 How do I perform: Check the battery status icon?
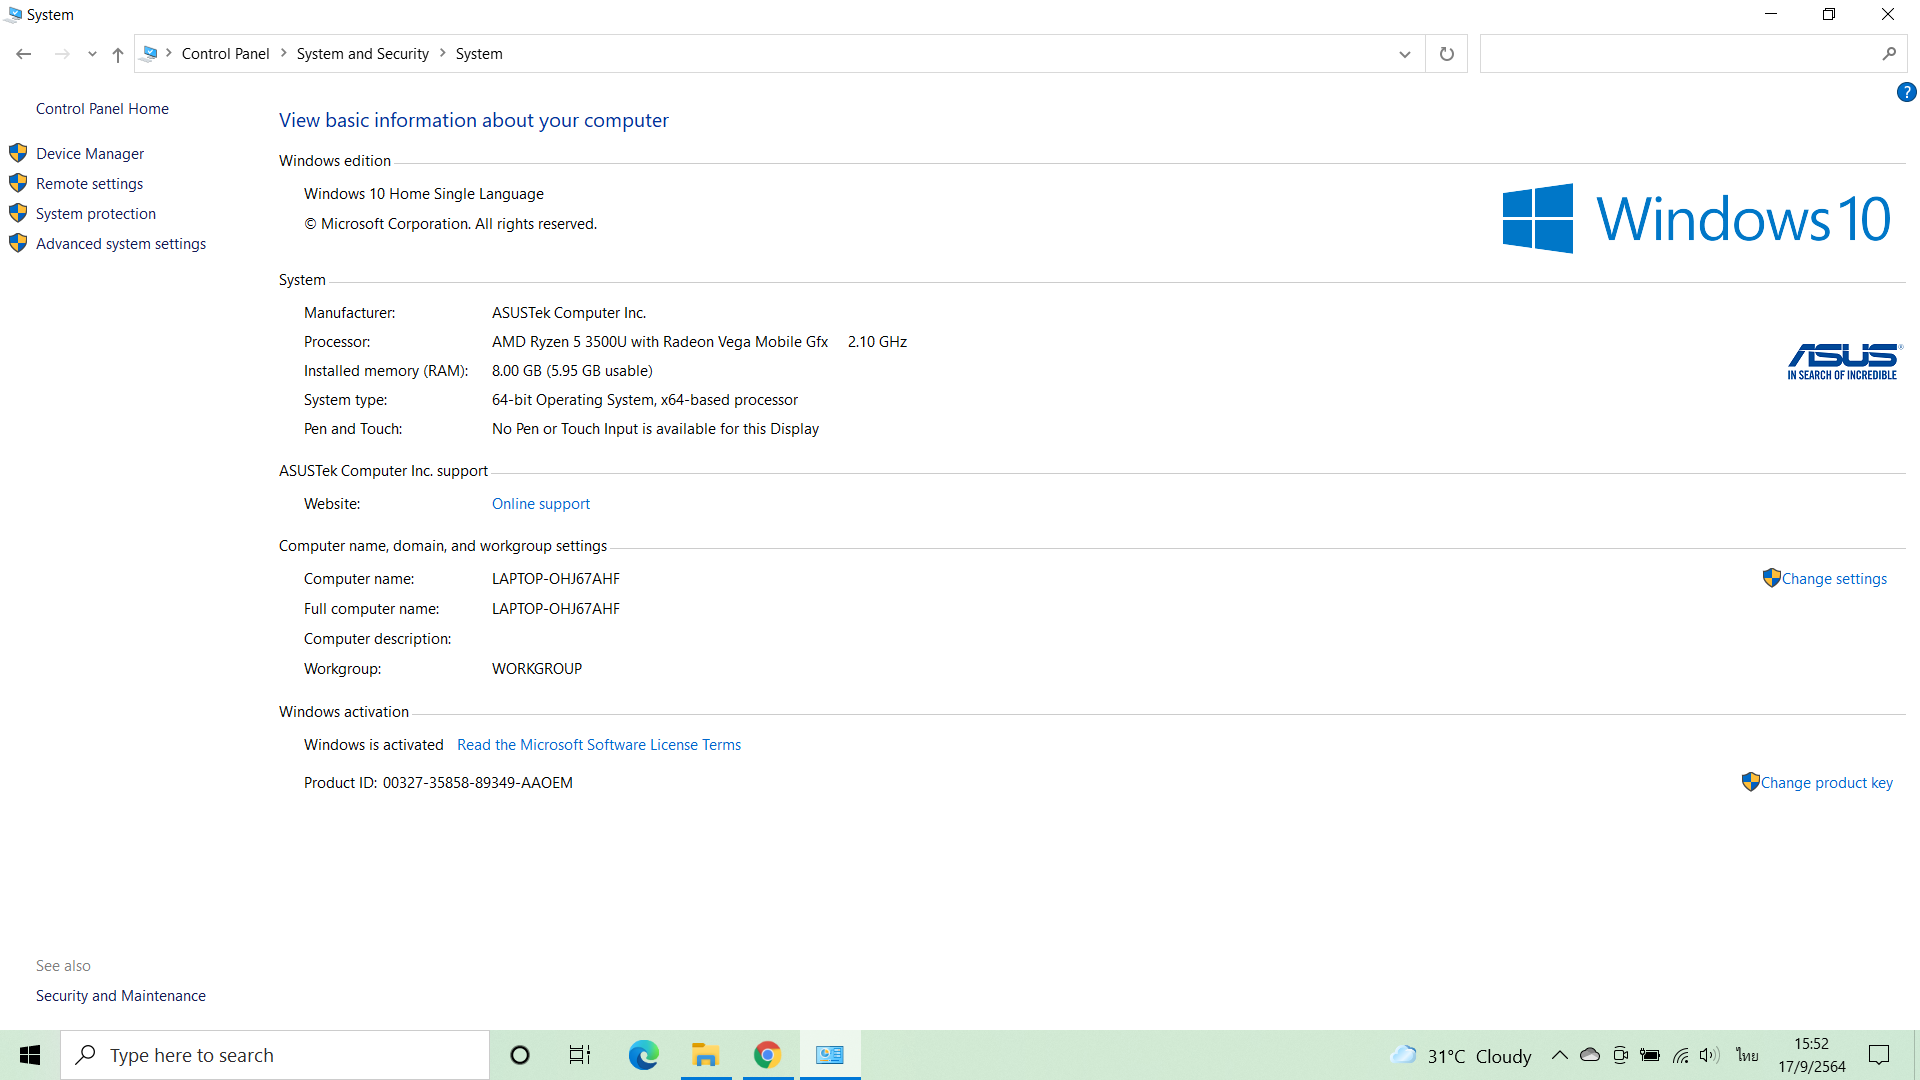[1650, 1055]
